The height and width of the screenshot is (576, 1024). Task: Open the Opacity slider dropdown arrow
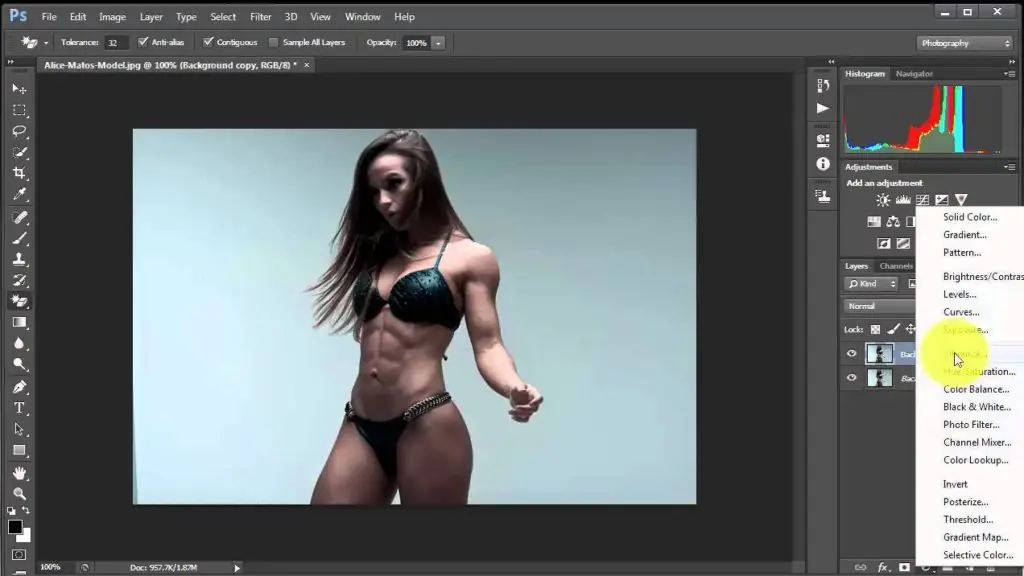(438, 43)
